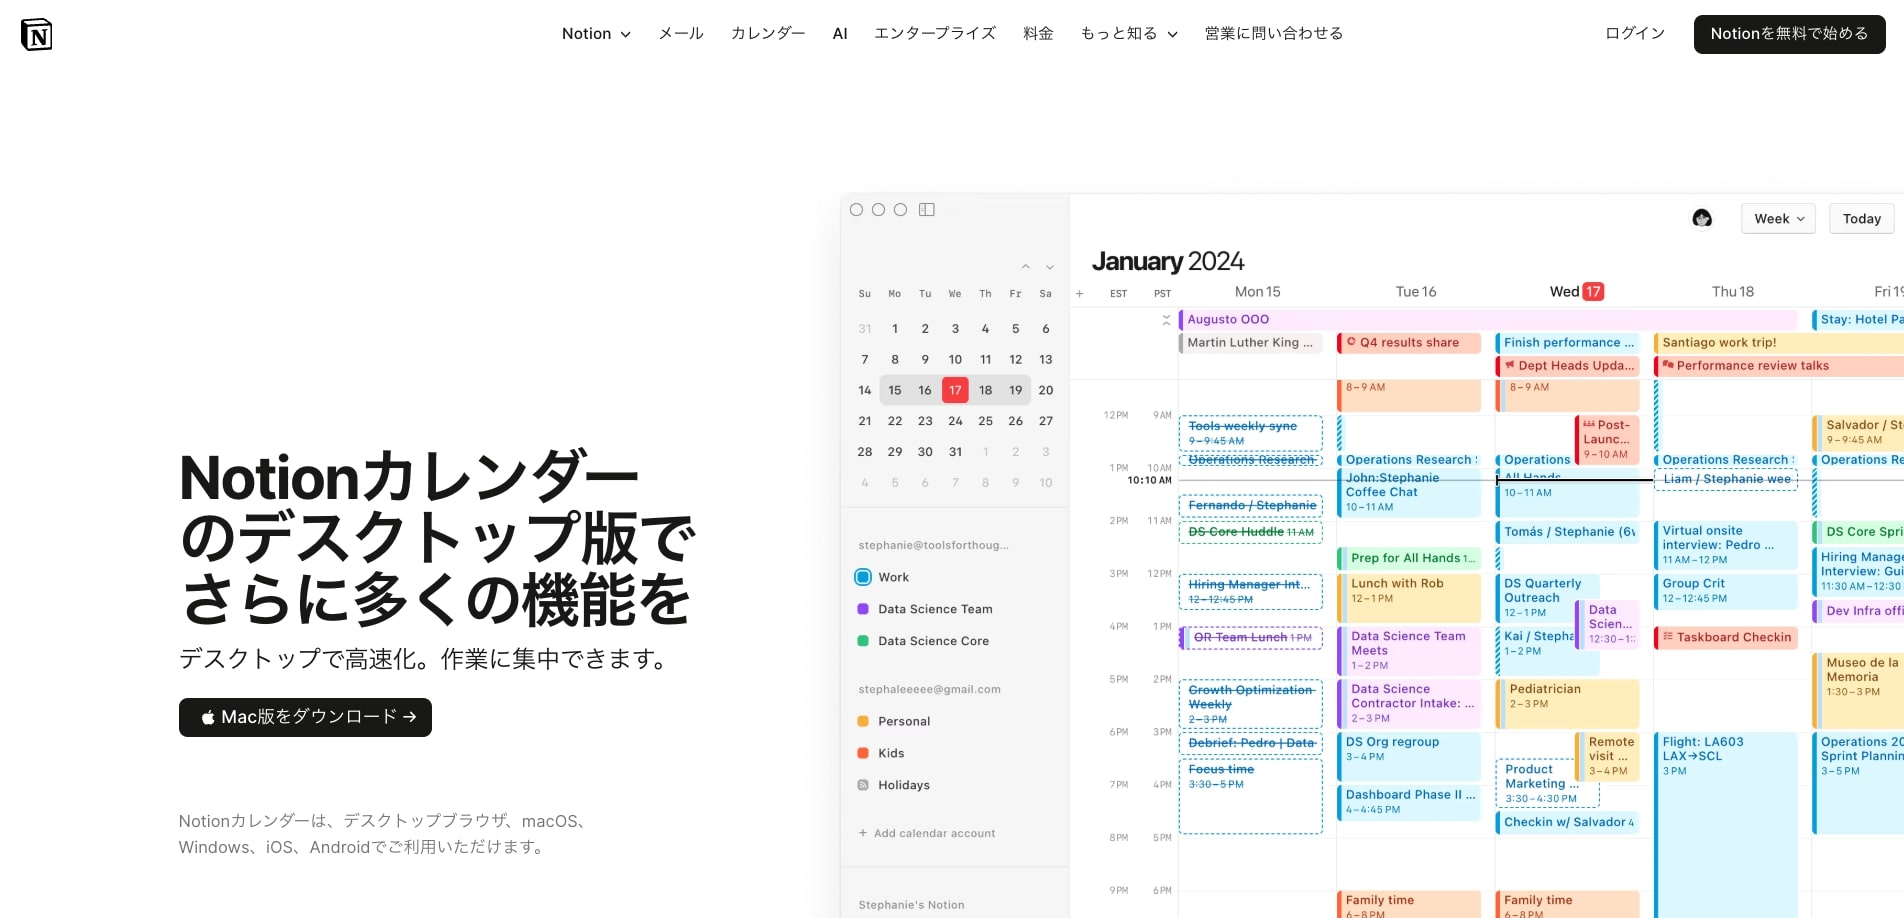This screenshot has height=918, width=1904.
Task: Enable the Personal calendar checkbox
Action: [863, 720]
